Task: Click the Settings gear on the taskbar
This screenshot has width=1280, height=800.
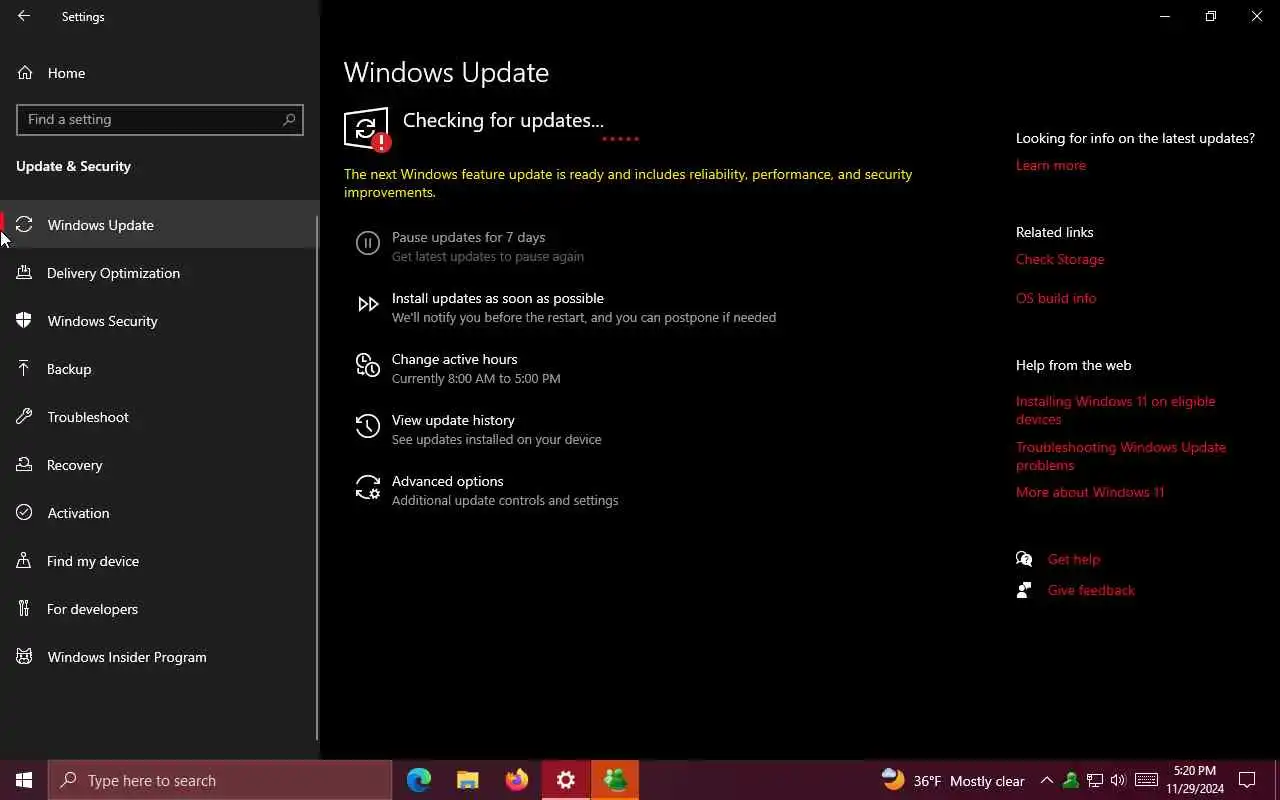Action: click(x=566, y=780)
